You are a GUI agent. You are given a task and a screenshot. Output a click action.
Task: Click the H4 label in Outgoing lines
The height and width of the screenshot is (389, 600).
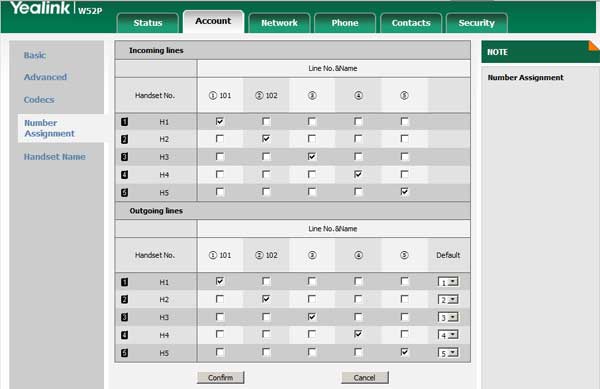pos(164,335)
